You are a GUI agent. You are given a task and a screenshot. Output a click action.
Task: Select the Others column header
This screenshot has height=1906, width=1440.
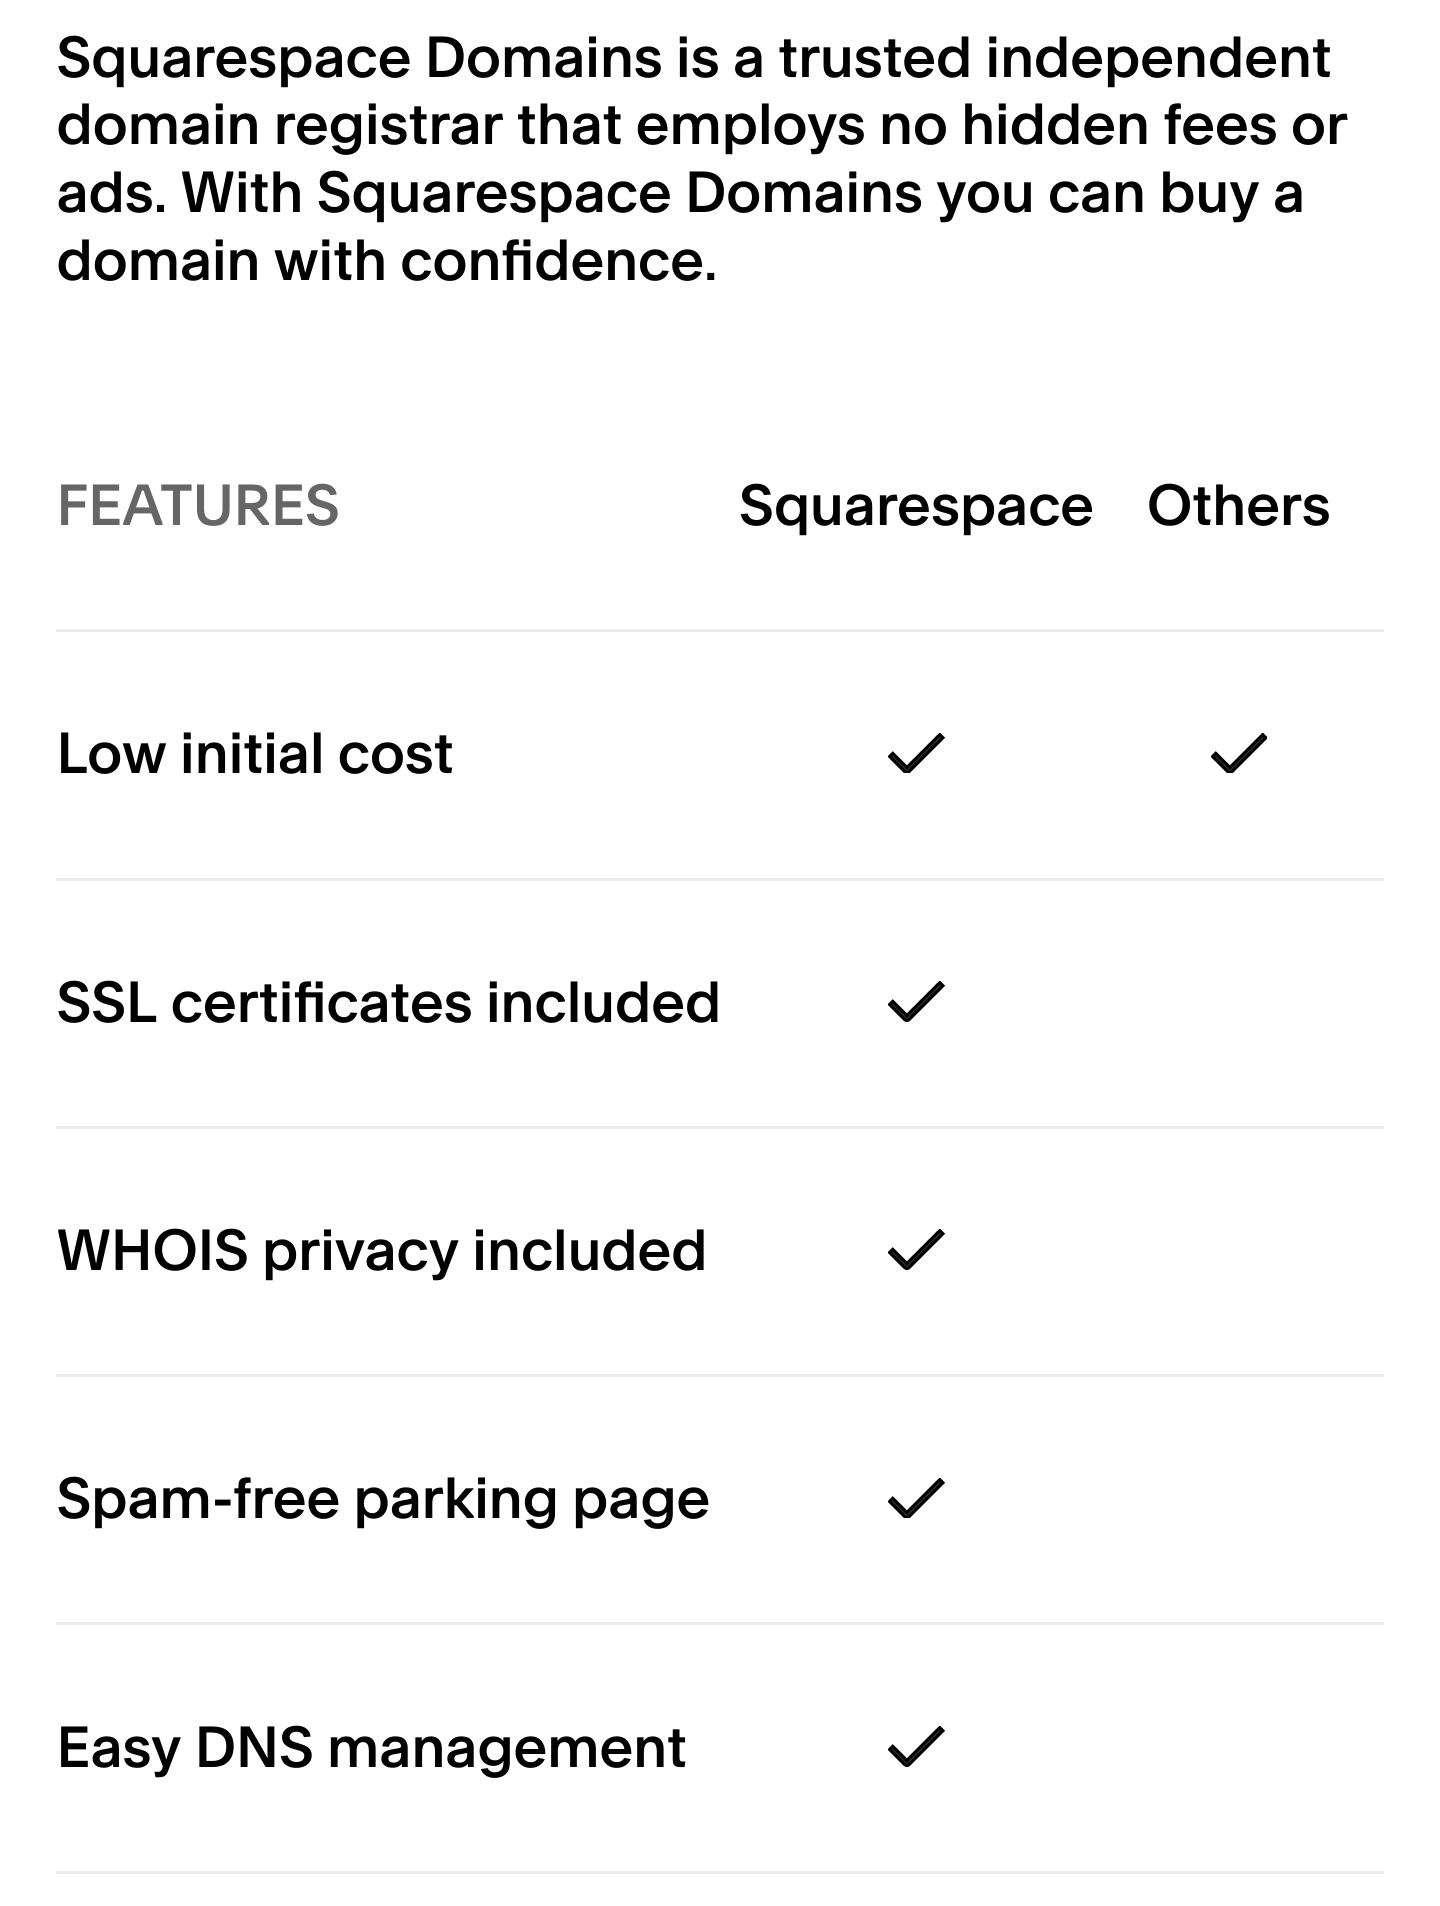tap(1238, 505)
